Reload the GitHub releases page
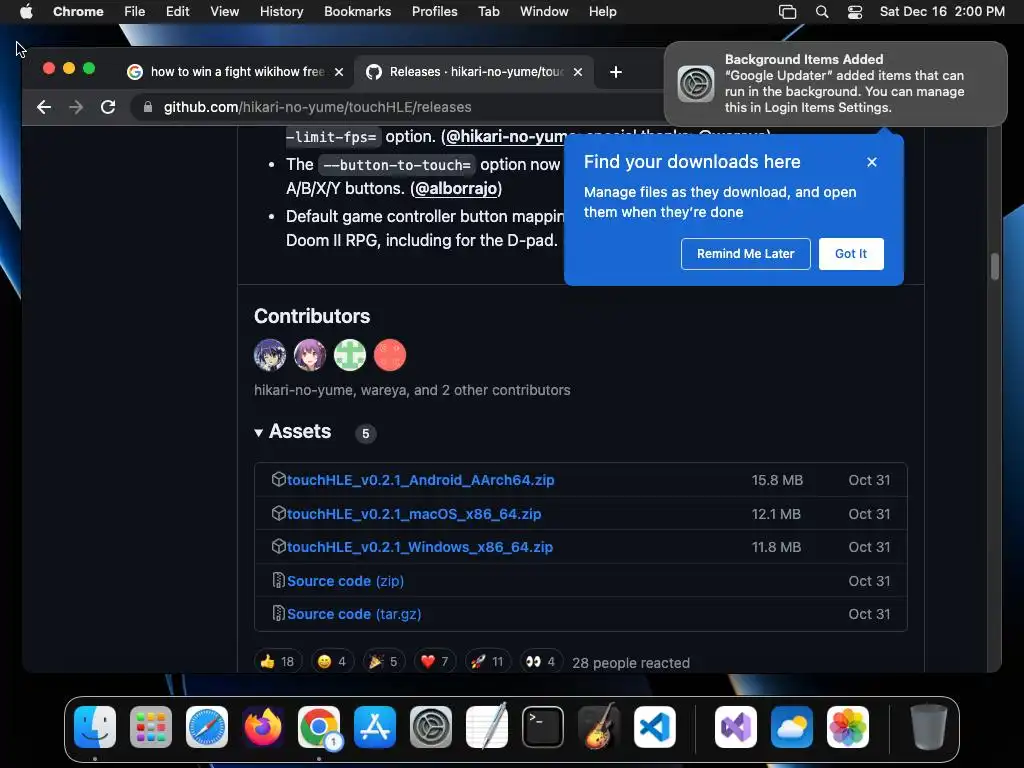The image size is (1024, 768). (x=108, y=107)
